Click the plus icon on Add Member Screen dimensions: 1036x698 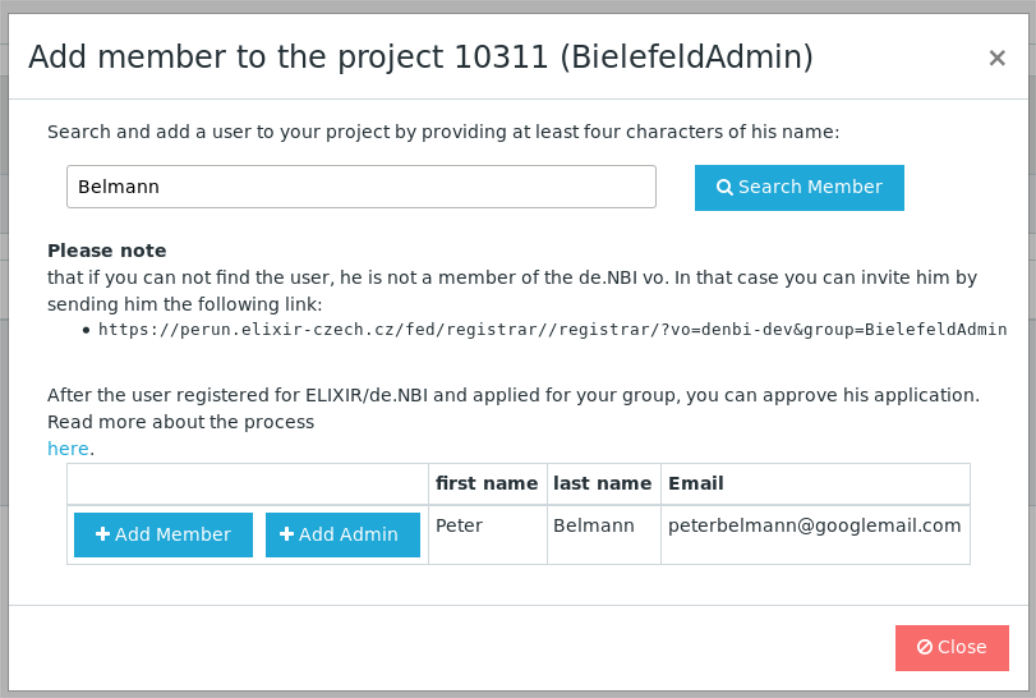(x=101, y=534)
